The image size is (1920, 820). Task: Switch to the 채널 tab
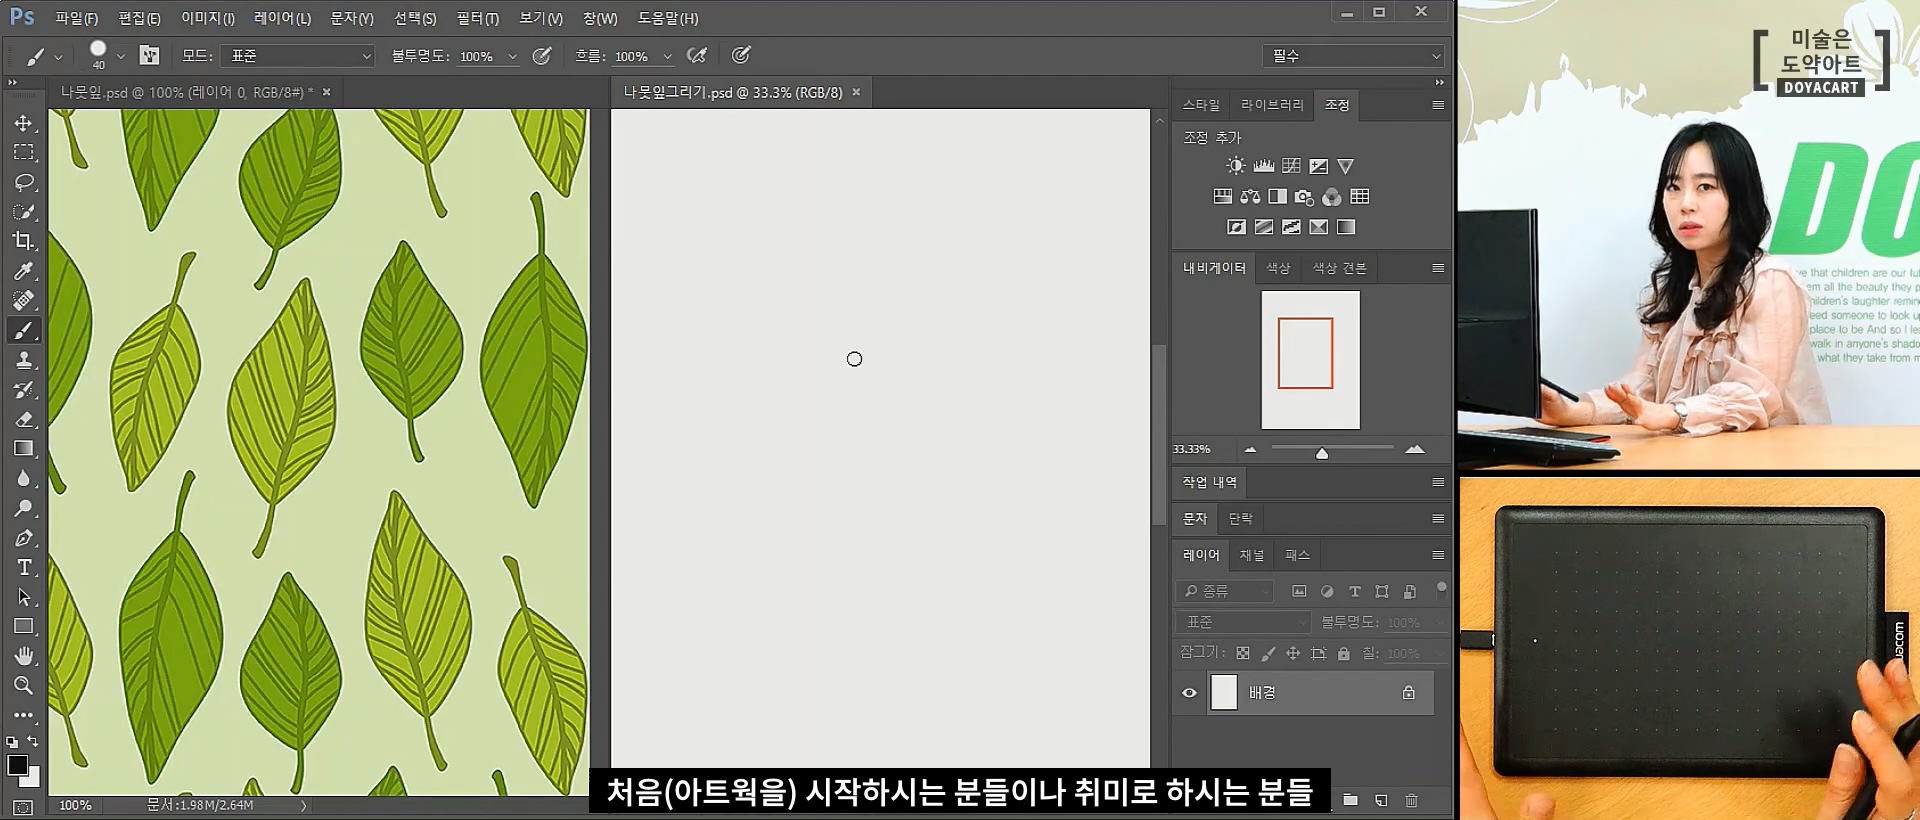(x=1252, y=555)
